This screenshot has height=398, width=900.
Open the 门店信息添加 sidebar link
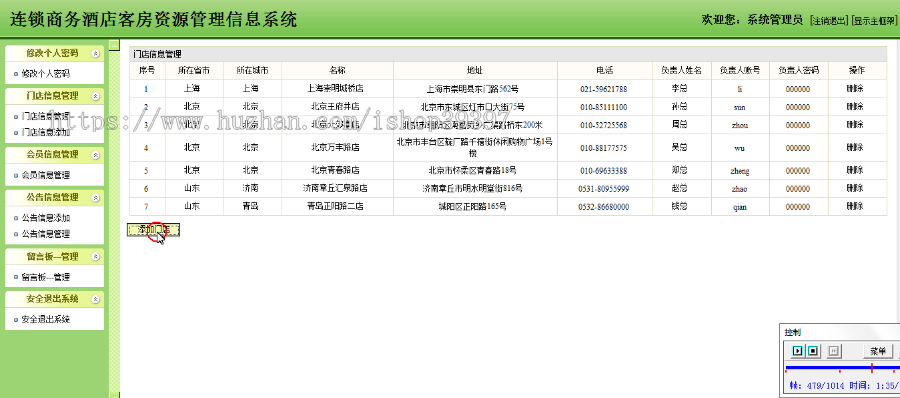45,132
